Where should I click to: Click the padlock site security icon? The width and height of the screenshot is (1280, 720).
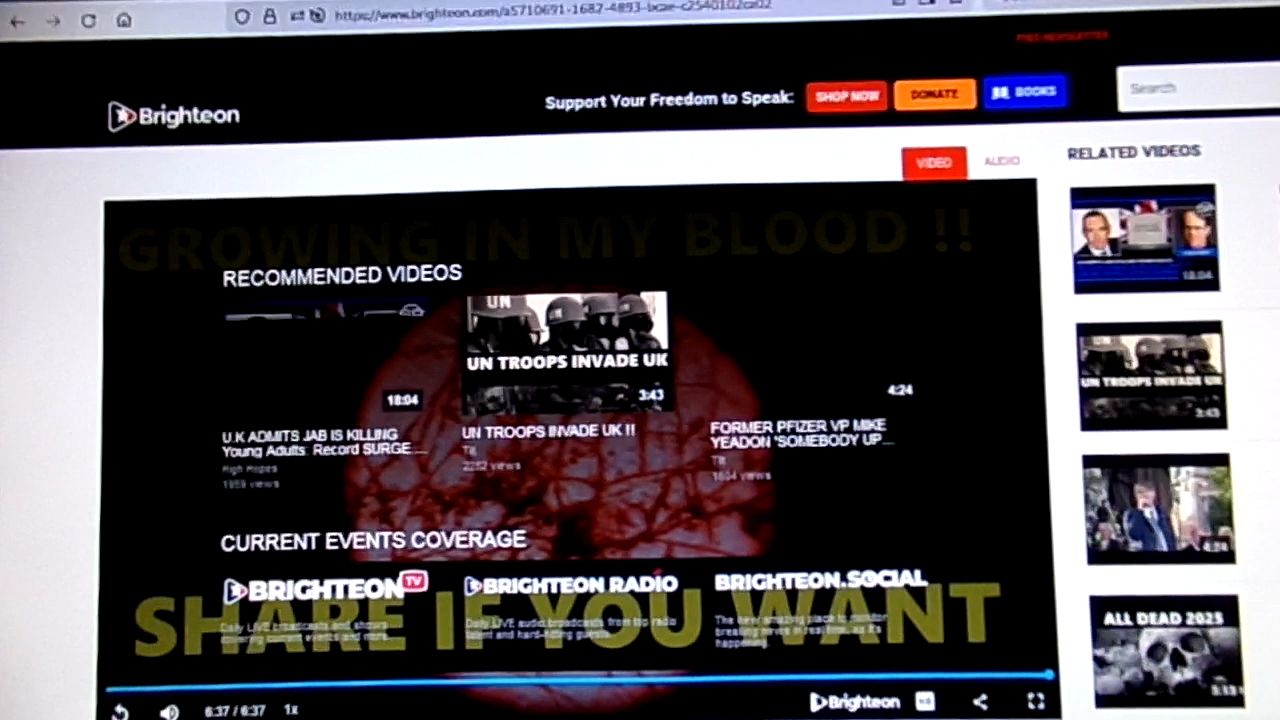tap(270, 16)
